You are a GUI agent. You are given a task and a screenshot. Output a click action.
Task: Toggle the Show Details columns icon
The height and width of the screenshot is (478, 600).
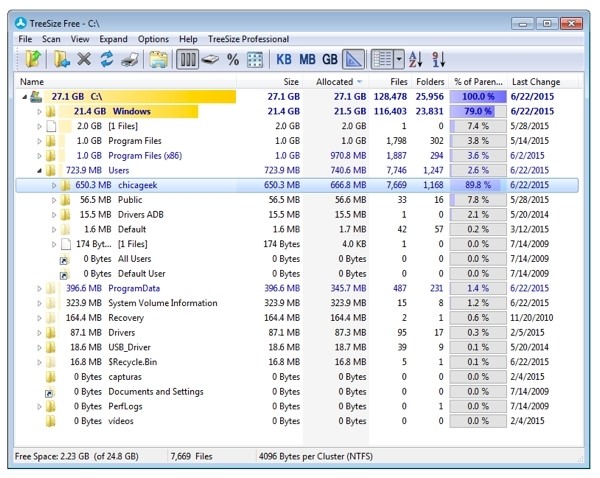(x=188, y=60)
